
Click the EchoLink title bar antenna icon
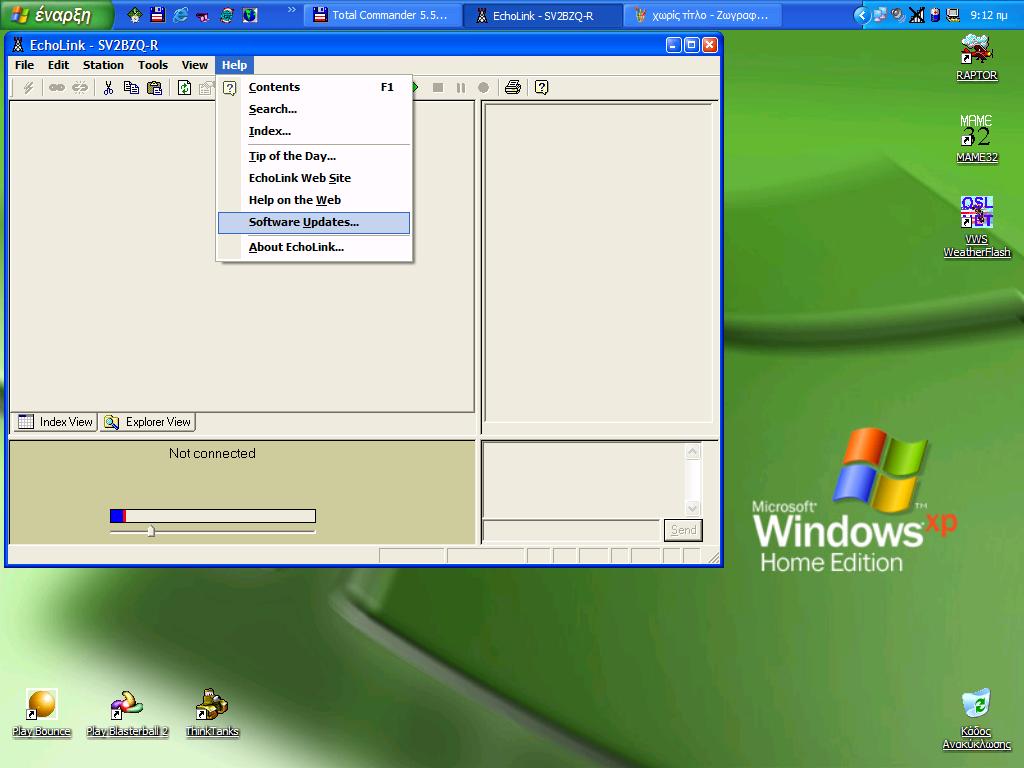click(x=18, y=45)
